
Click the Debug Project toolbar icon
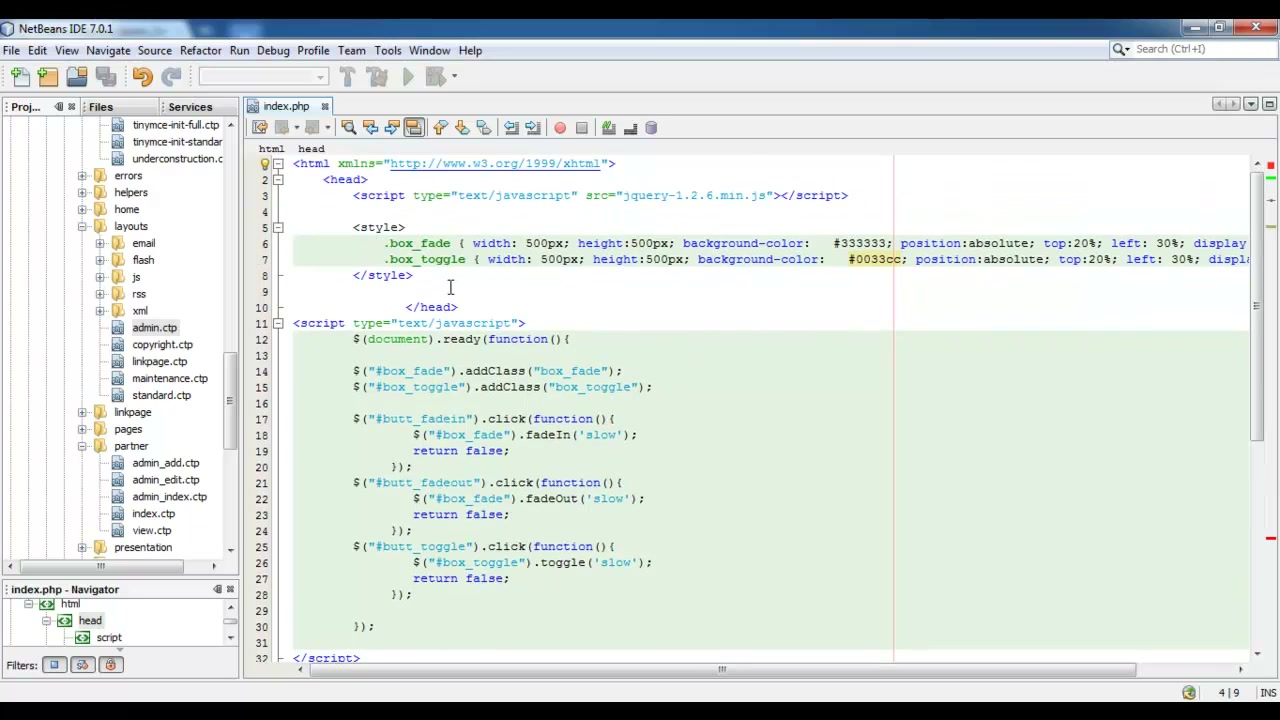(x=434, y=76)
